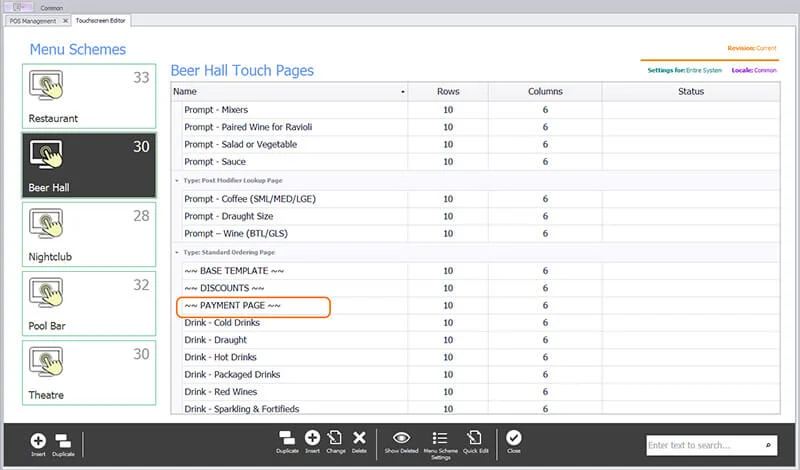
Task: Select Drink - Red Wines row
Action: pyautogui.click(x=481, y=392)
